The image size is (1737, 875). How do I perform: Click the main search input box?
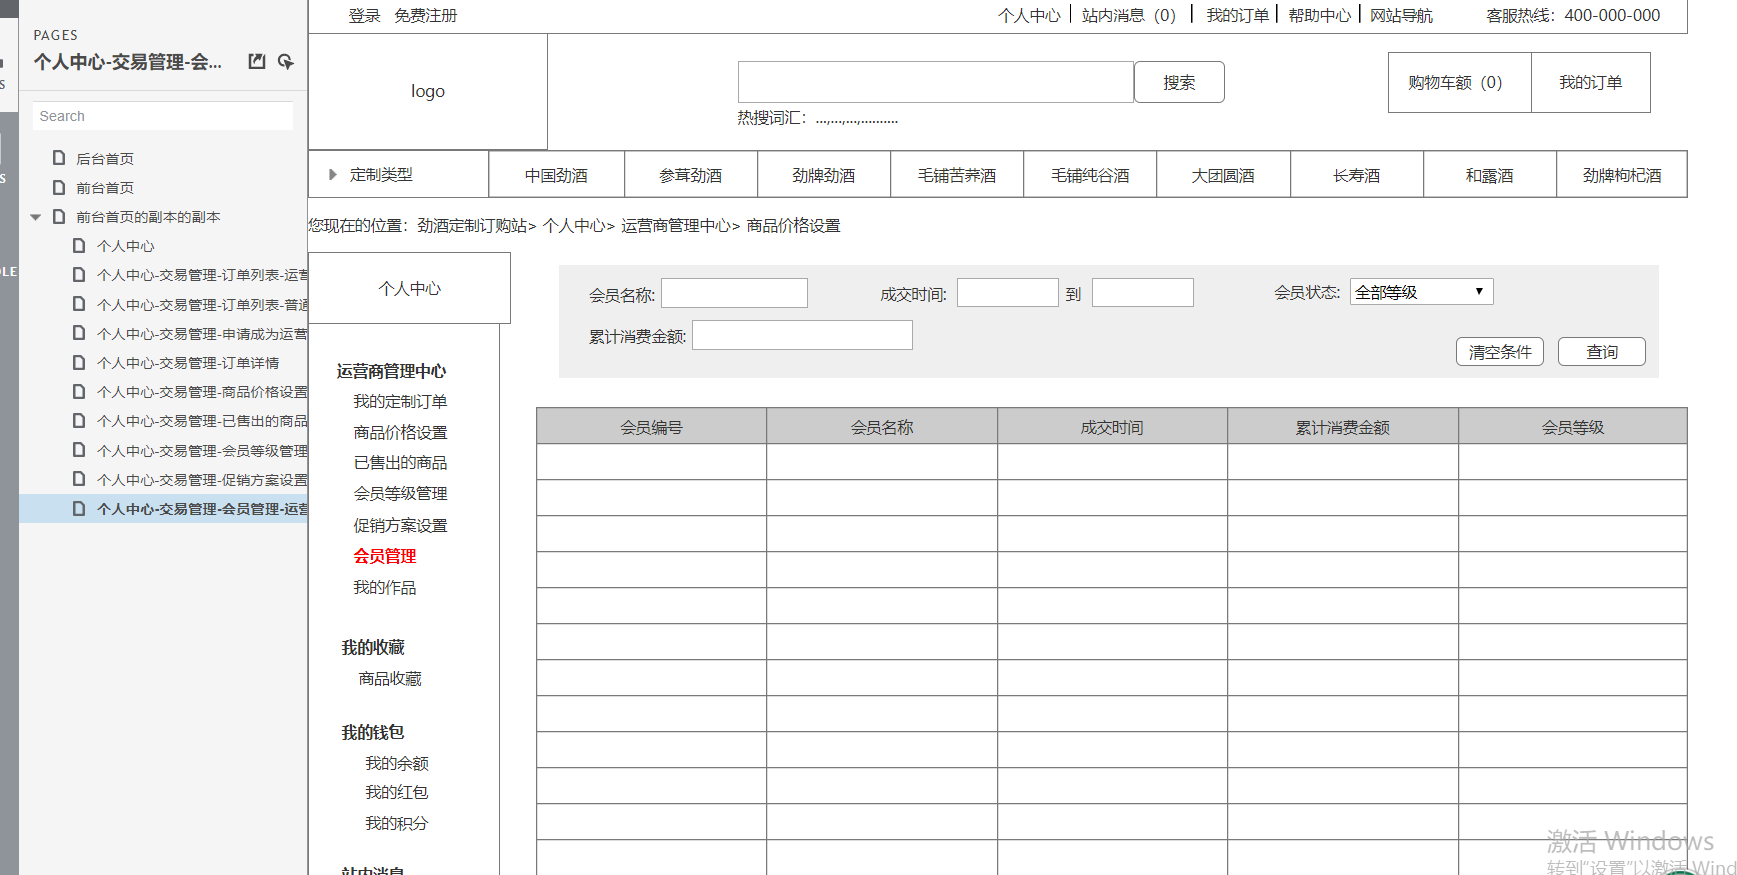coord(936,82)
